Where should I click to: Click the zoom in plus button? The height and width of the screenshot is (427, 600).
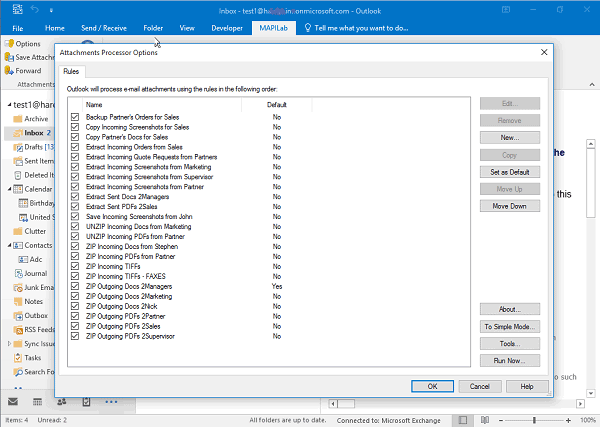(x=569, y=420)
